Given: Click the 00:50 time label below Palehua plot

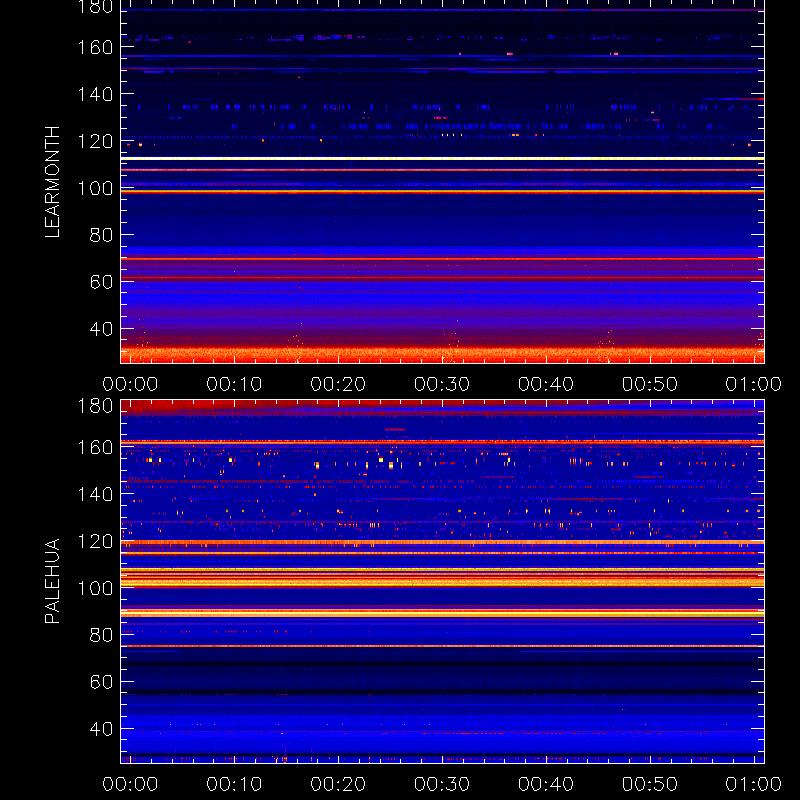Looking at the screenshot, I should 649,784.
